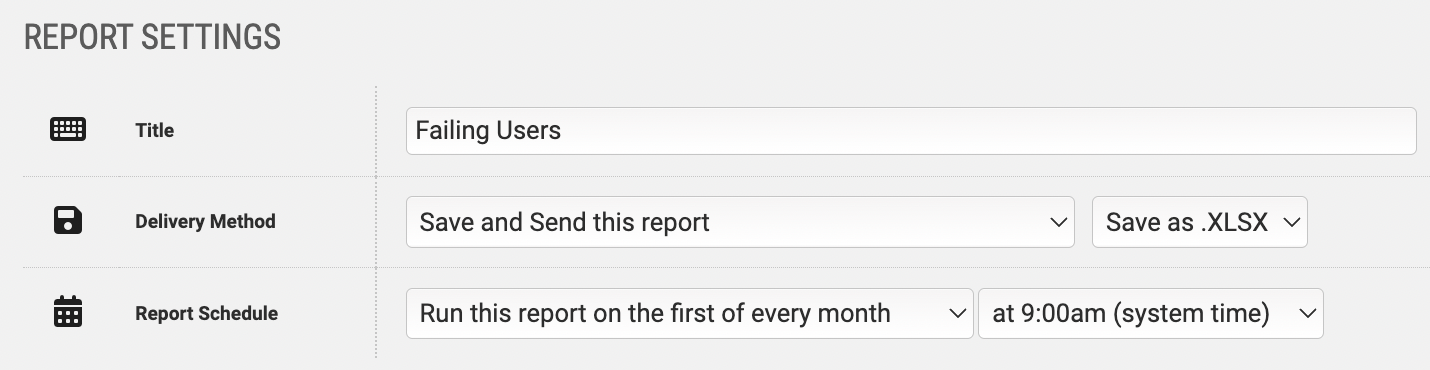Click the chevron arrow on delivery method dropdown

coord(1058,223)
